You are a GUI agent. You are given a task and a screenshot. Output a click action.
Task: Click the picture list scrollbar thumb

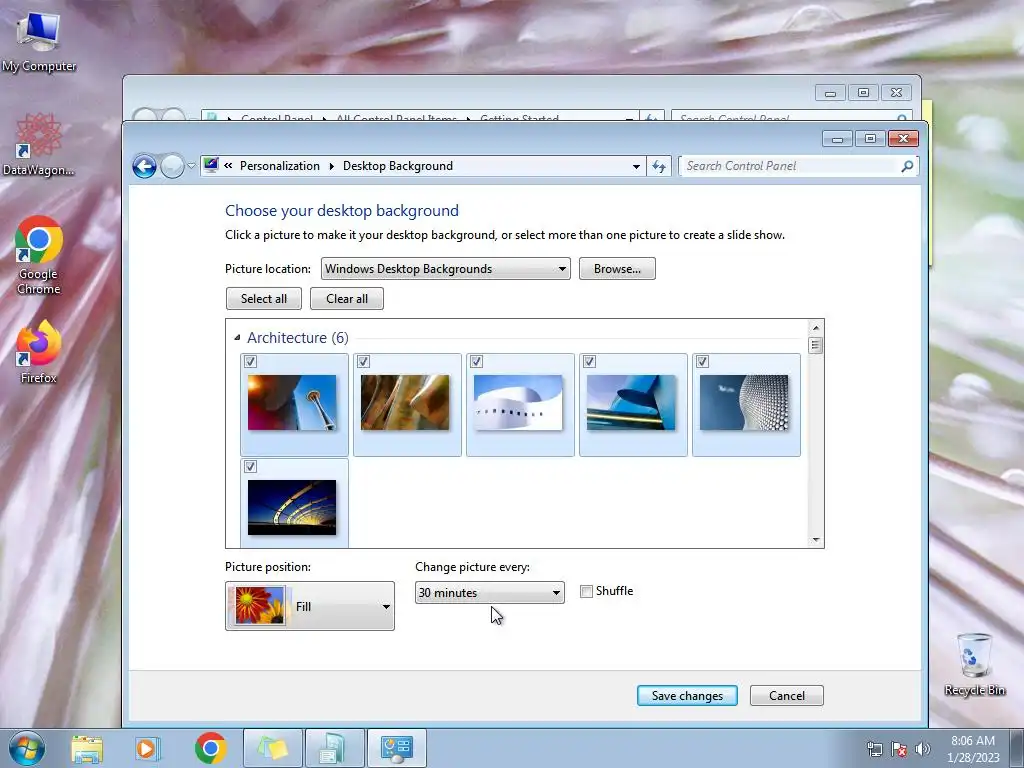pyautogui.click(x=815, y=345)
